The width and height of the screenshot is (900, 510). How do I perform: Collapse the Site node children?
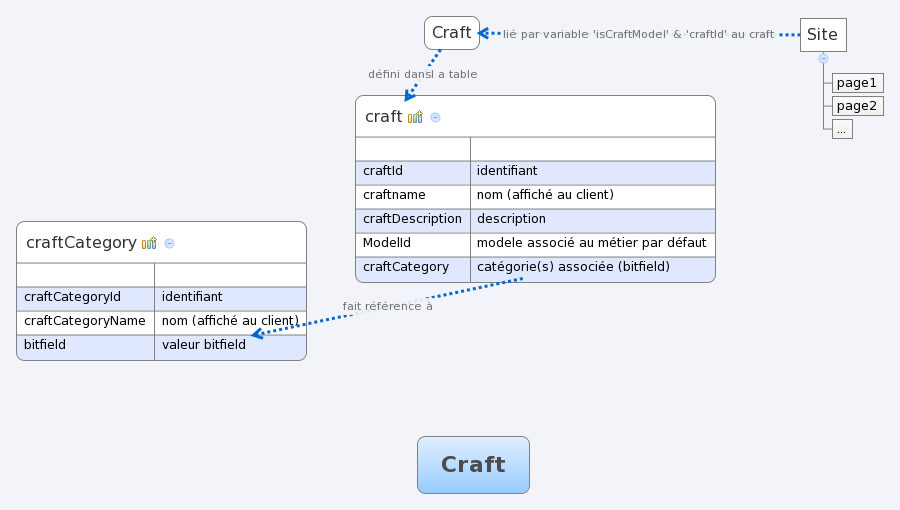click(823, 58)
